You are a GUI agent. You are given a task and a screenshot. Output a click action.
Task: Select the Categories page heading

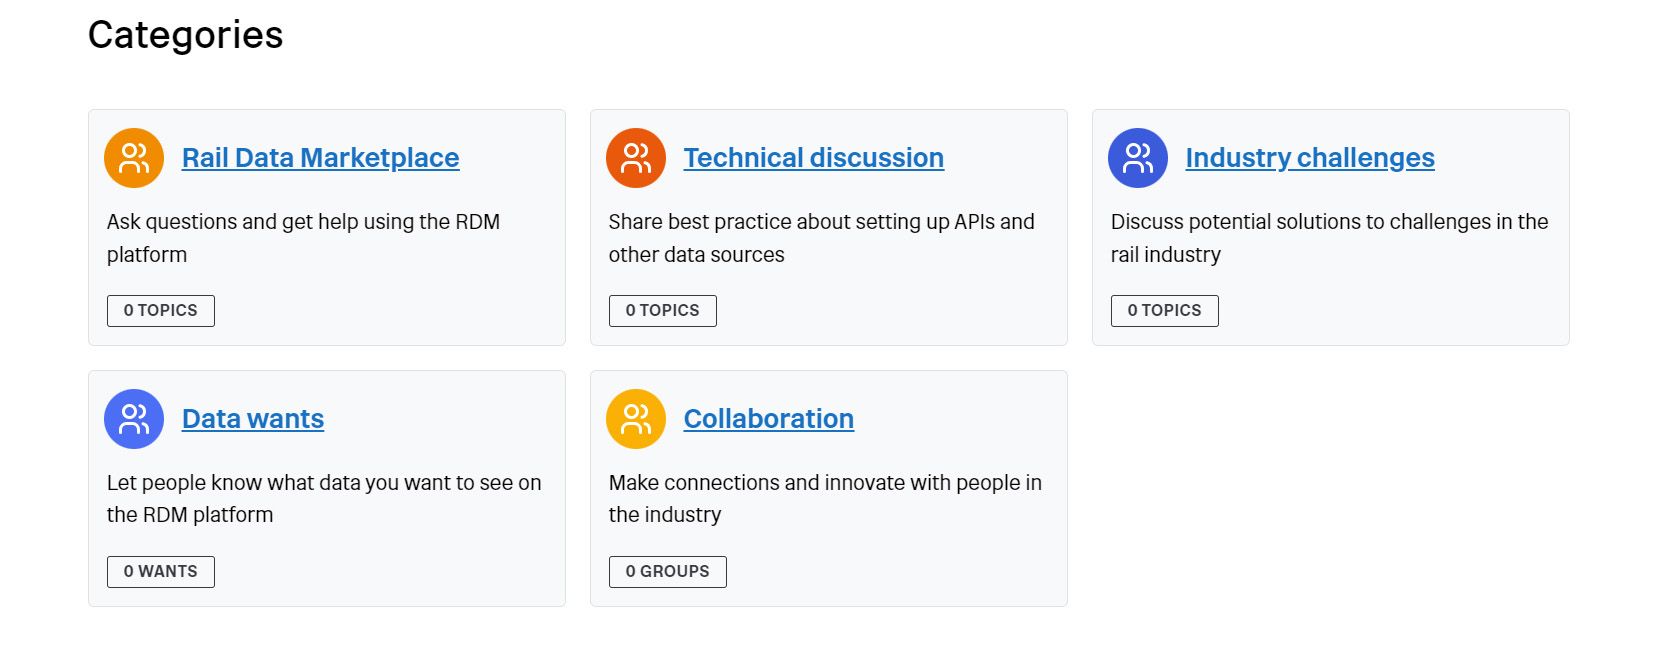[x=185, y=34]
